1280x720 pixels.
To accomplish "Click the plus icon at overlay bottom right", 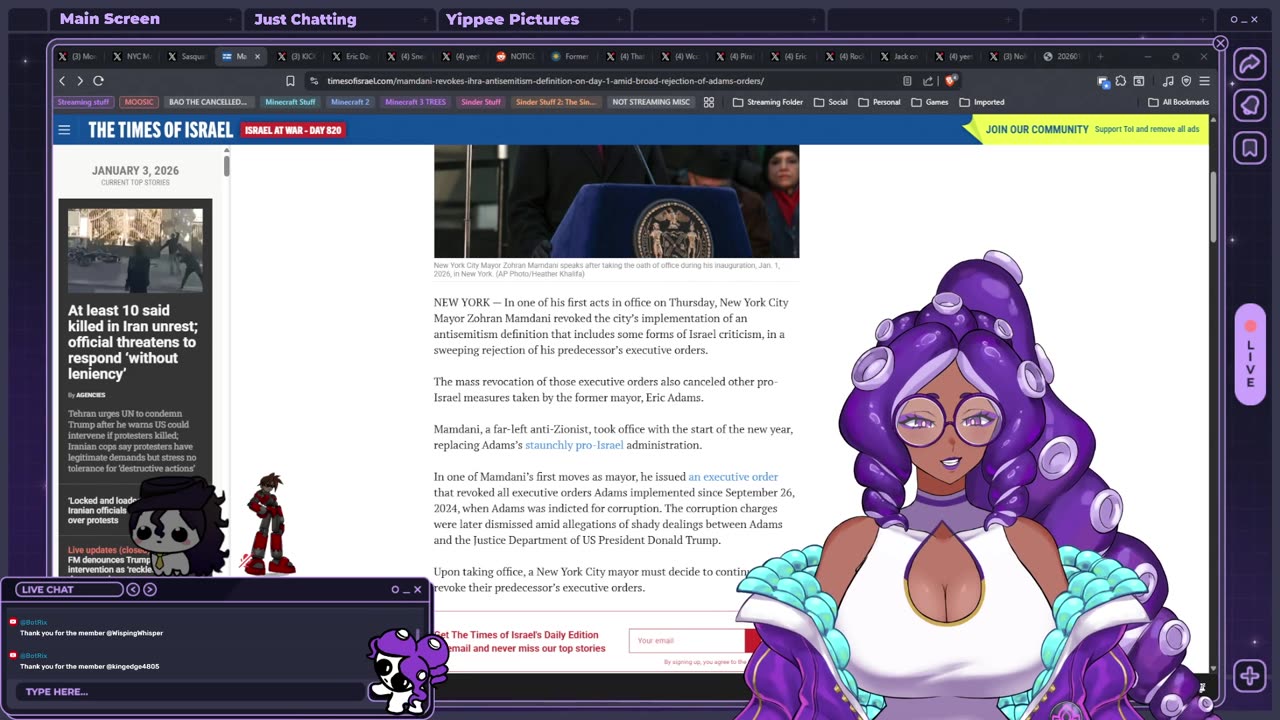I will click(1250, 676).
